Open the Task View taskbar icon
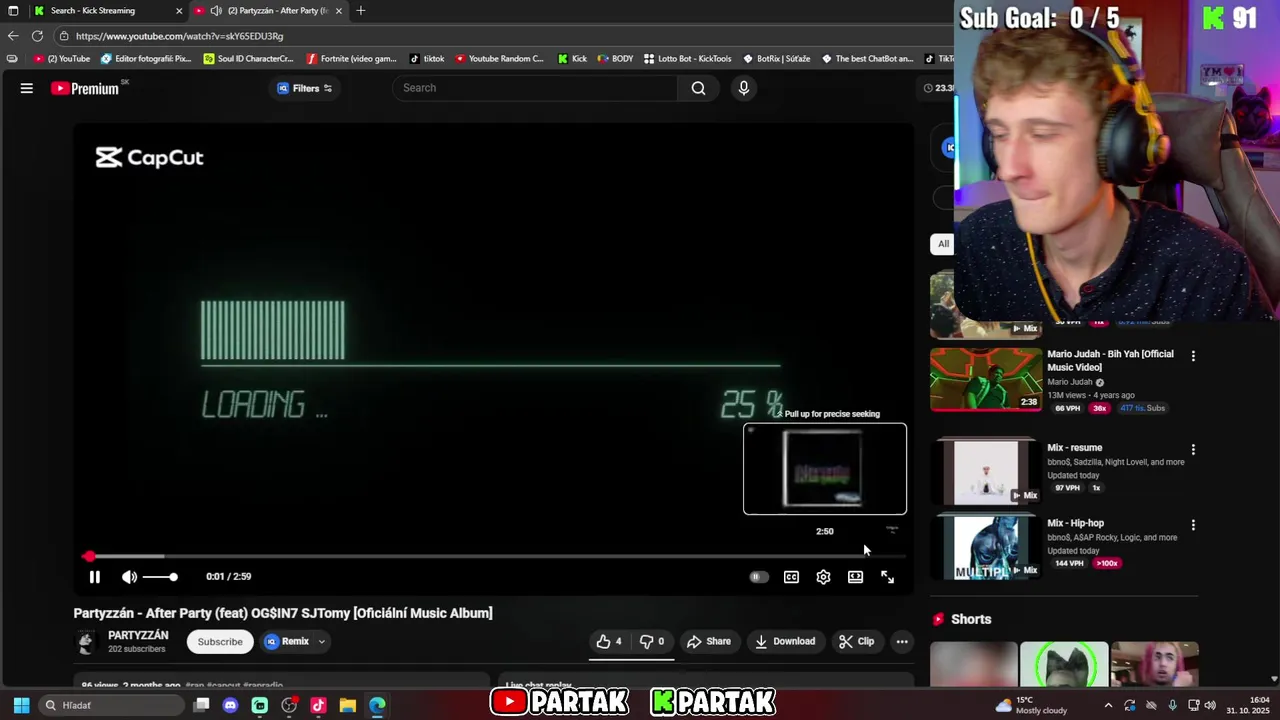 [x=201, y=705]
